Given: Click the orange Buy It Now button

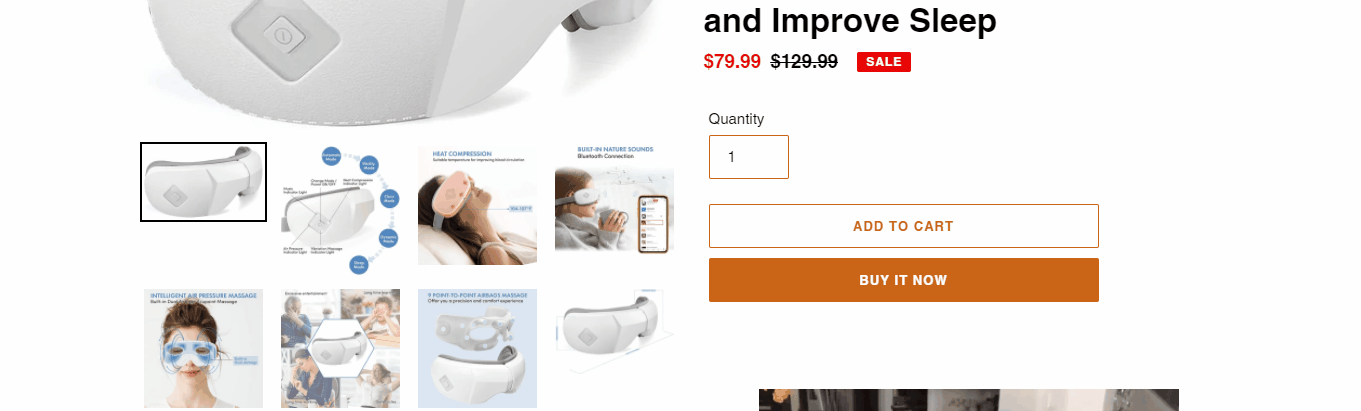Looking at the screenshot, I should coord(904,280).
